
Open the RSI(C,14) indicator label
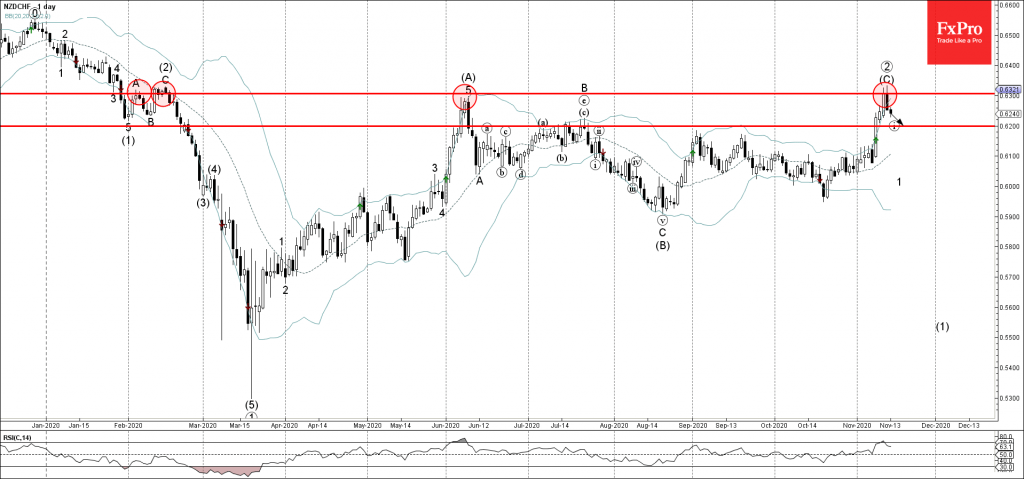point(18,436)
